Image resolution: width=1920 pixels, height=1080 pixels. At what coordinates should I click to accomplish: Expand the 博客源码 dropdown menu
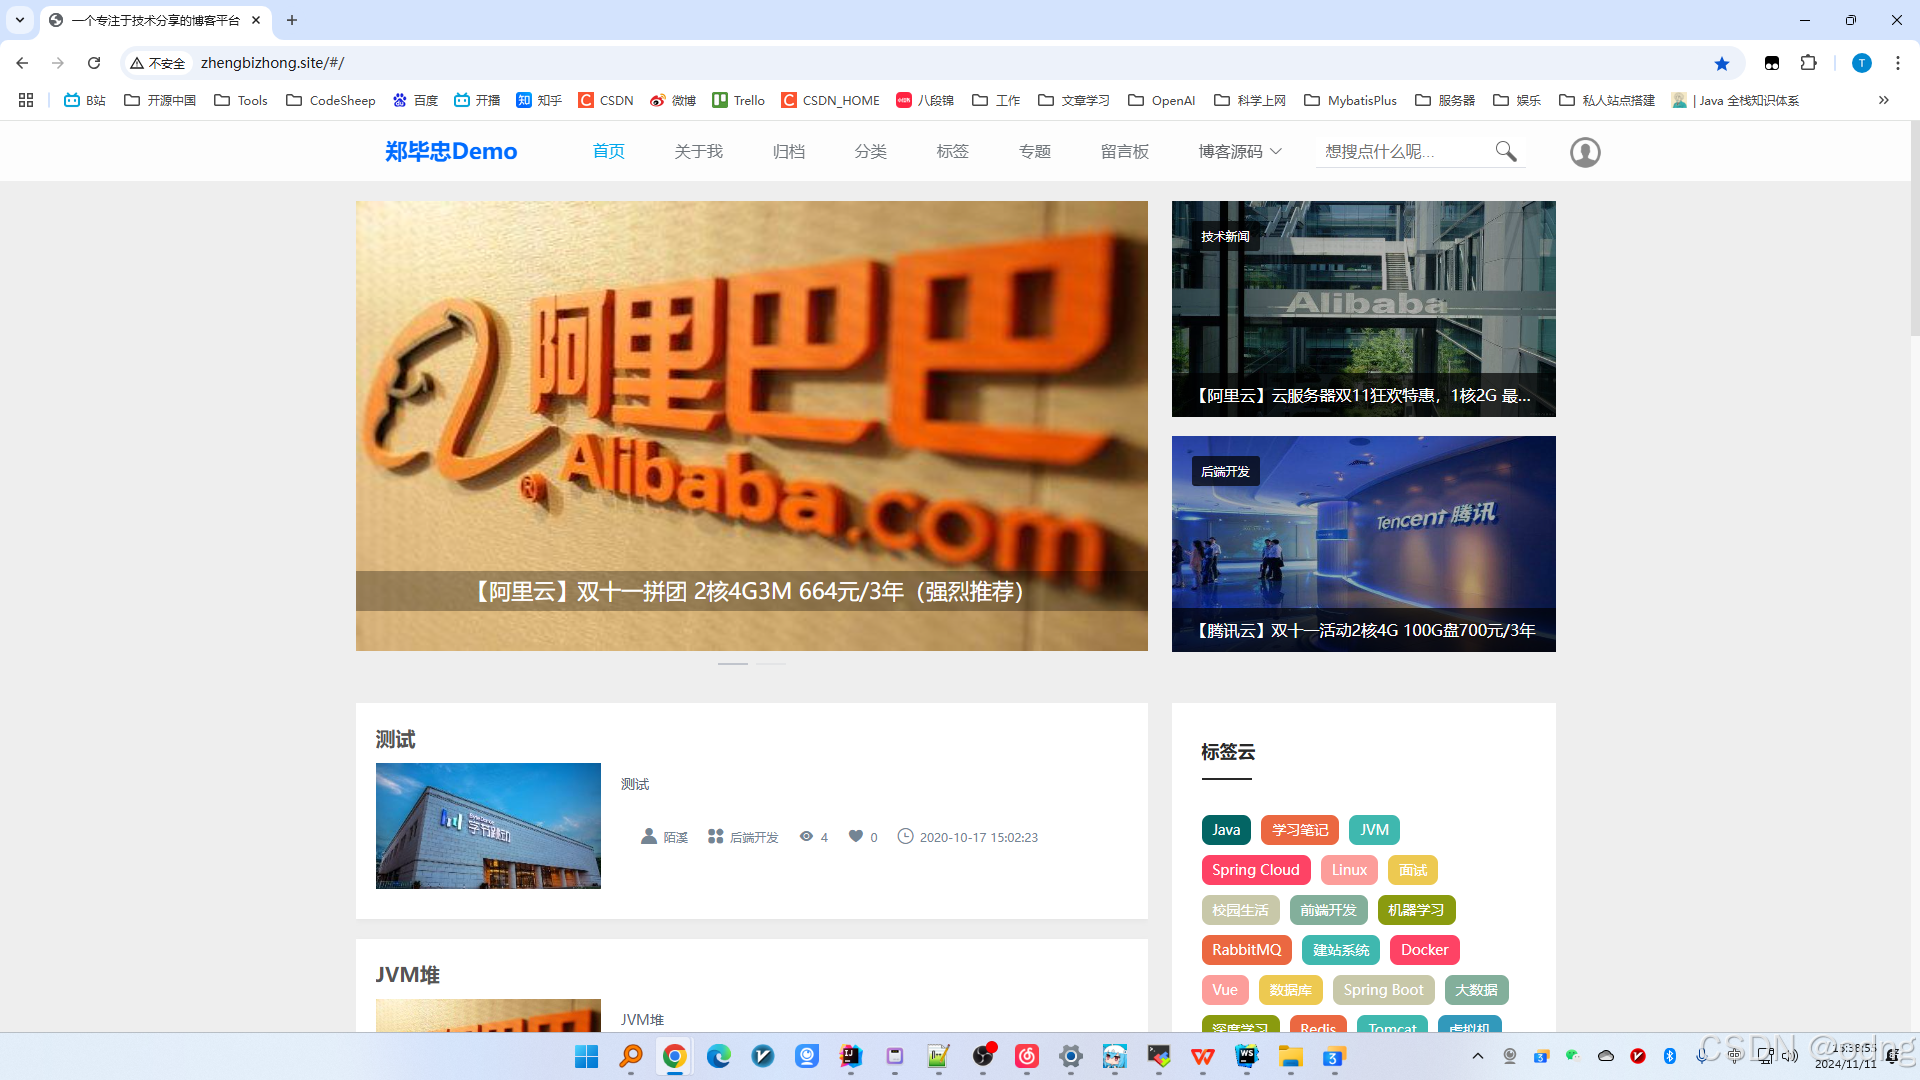pyautogui.click(x=1240, y=151)
